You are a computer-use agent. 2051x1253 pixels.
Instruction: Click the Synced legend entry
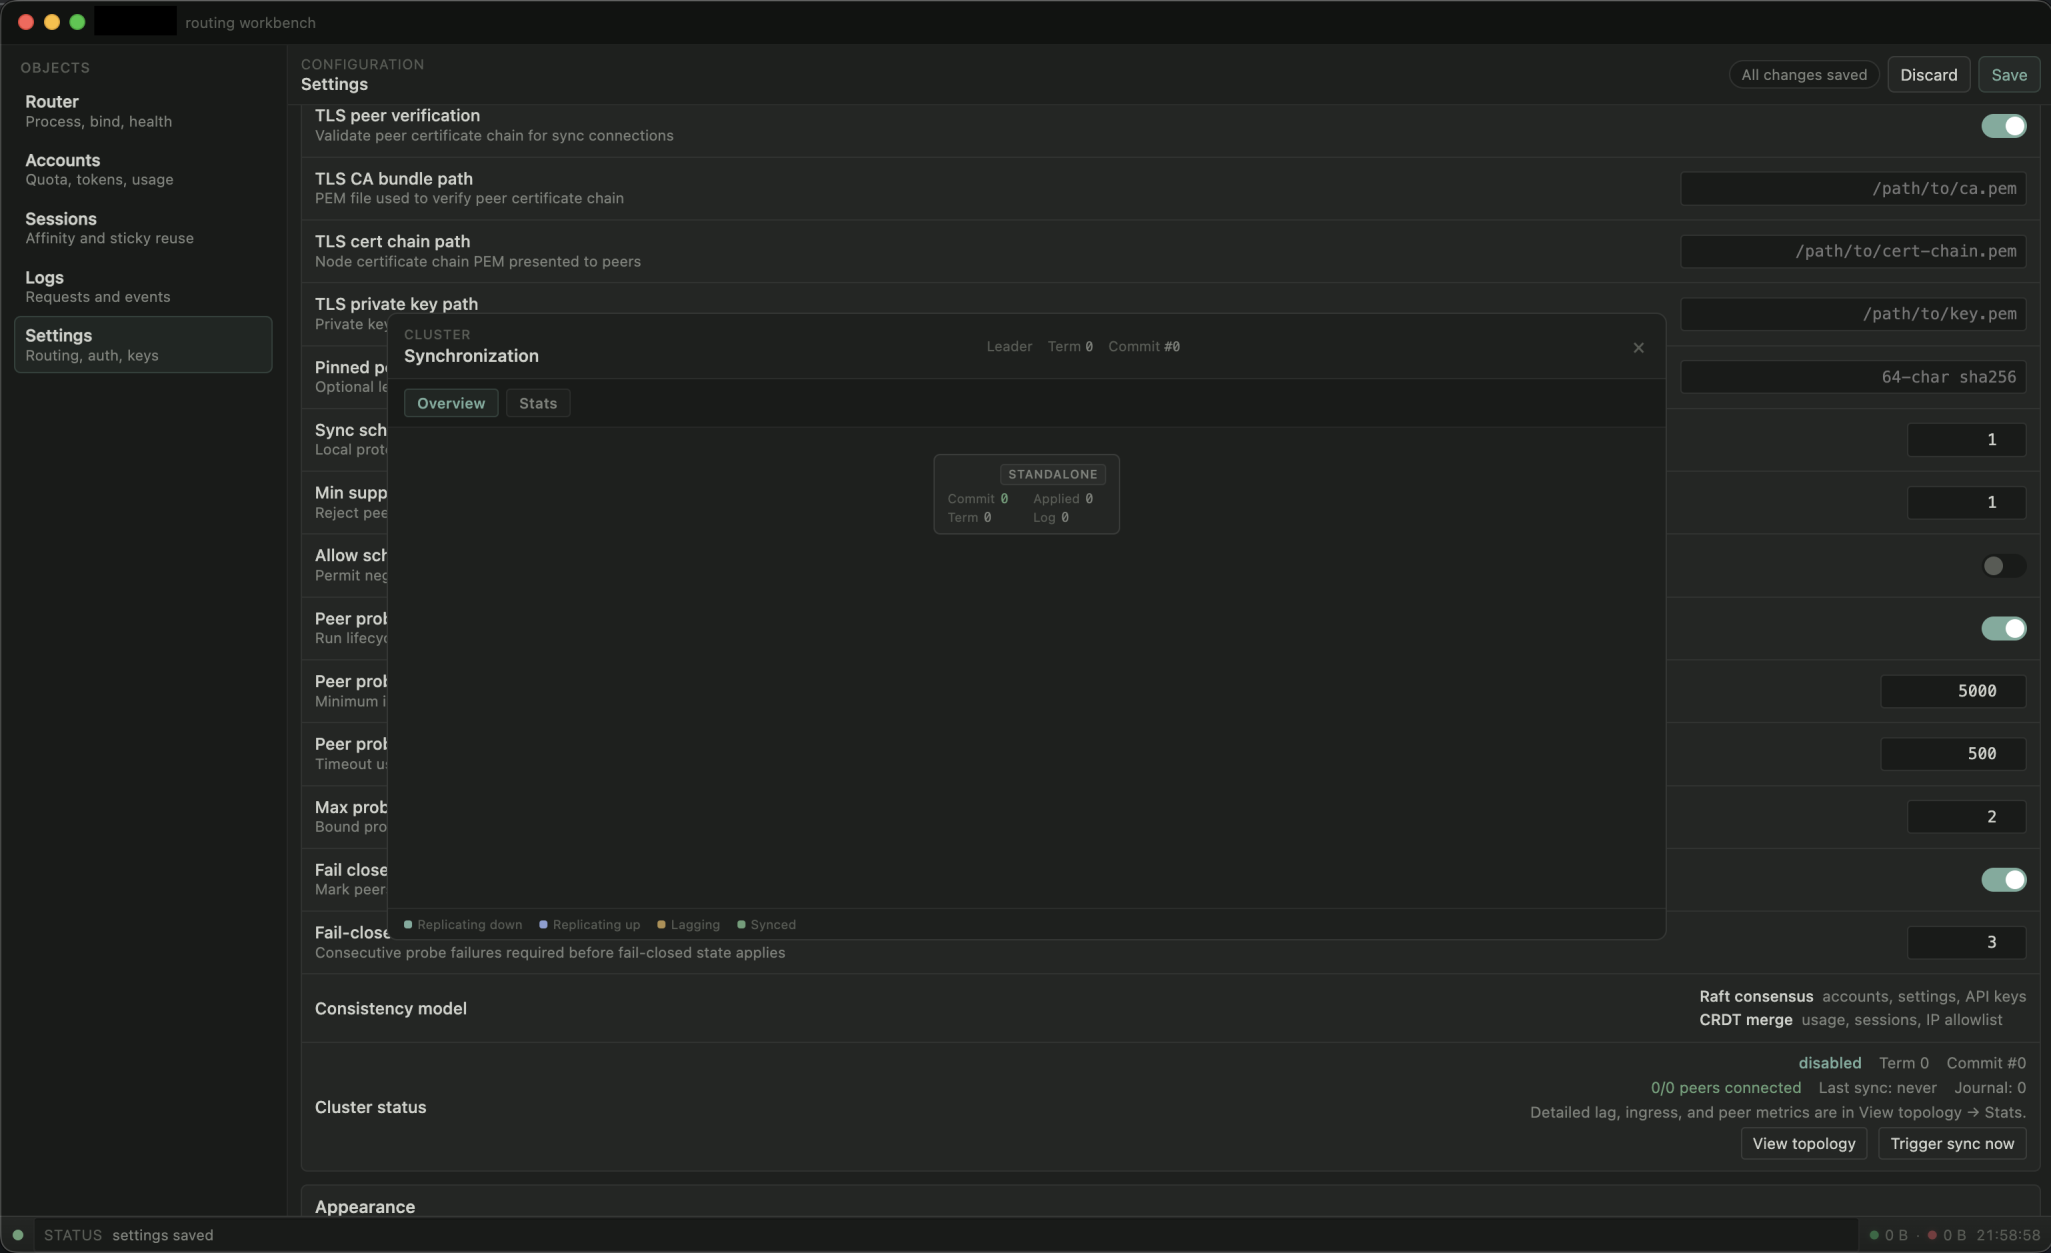[767, 925]
